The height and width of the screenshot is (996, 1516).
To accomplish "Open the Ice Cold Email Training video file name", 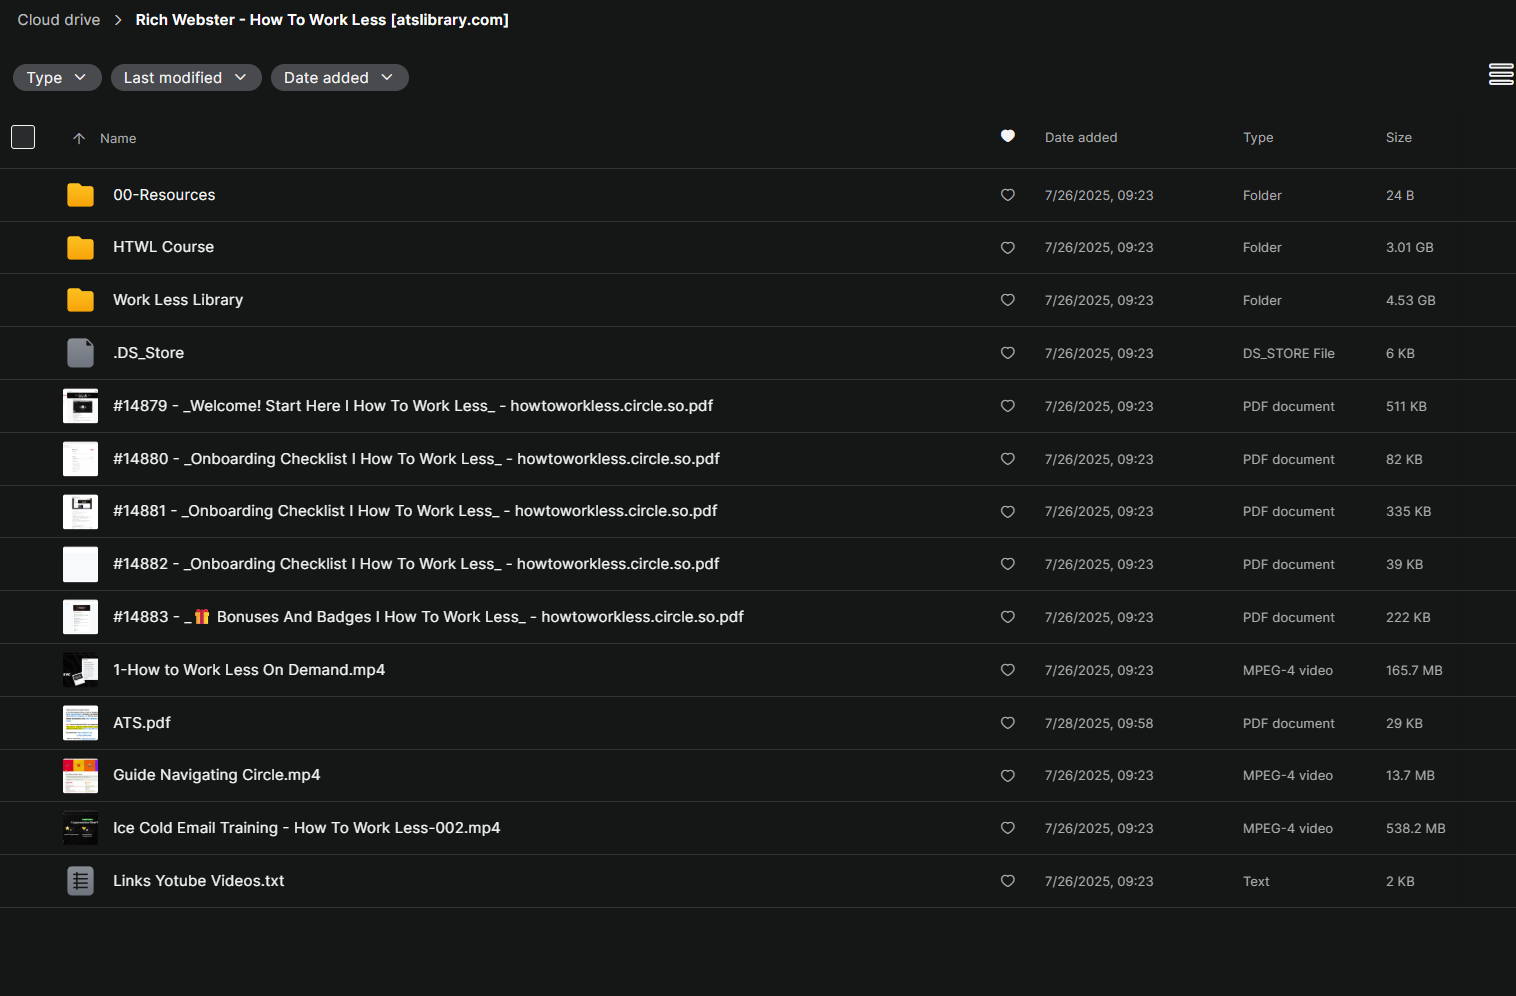I will (306, 828).
